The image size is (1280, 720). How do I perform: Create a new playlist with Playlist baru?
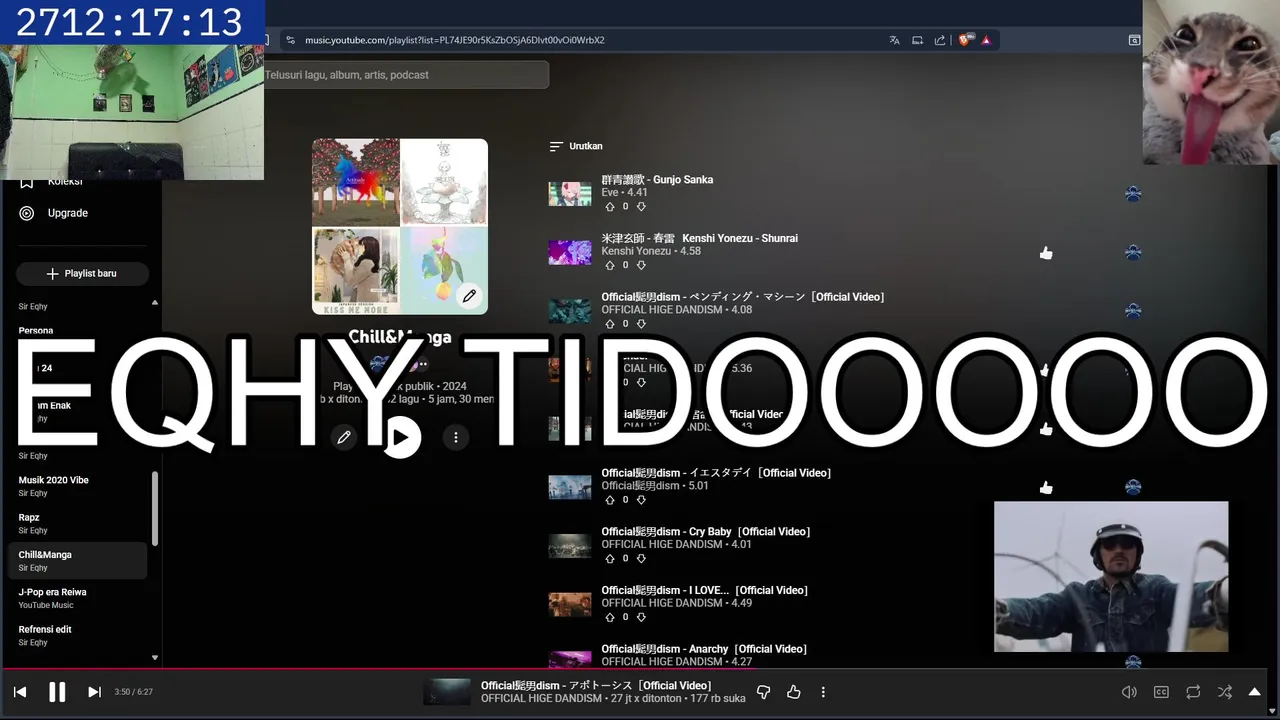pos(82,273)
